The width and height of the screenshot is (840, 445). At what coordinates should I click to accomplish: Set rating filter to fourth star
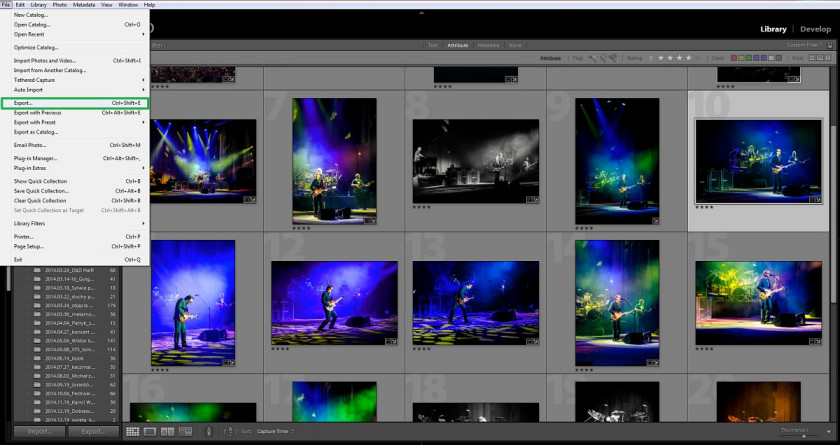pos(689,58)
